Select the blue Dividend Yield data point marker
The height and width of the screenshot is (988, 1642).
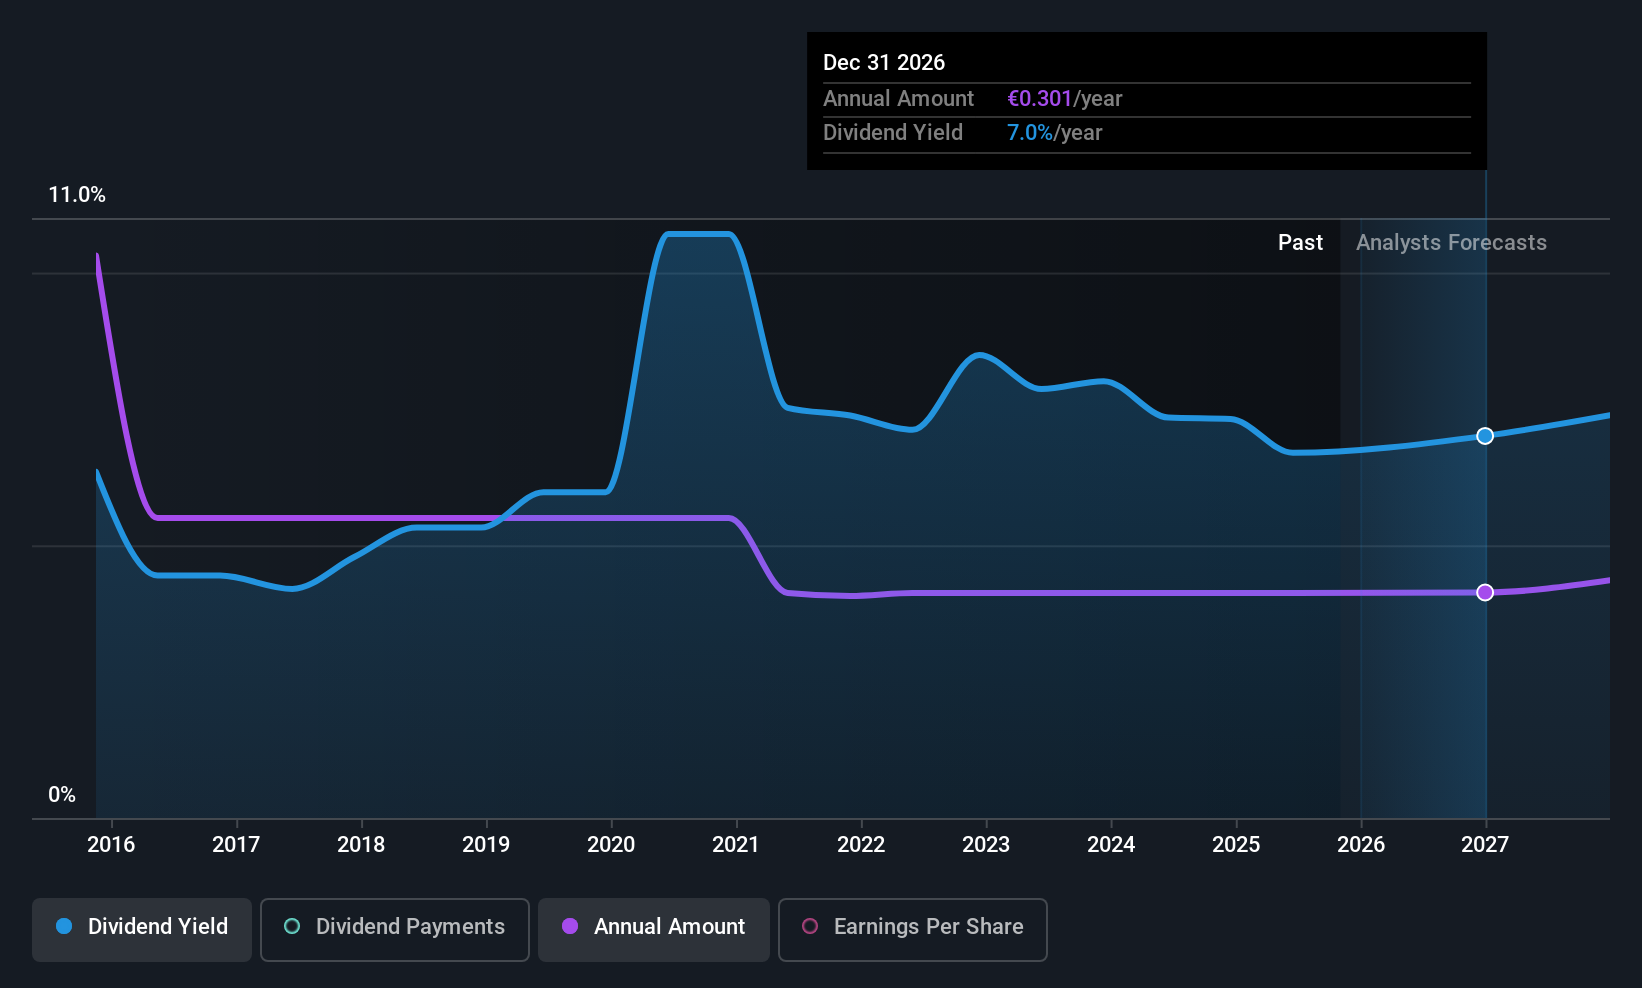coord(1485,436)
